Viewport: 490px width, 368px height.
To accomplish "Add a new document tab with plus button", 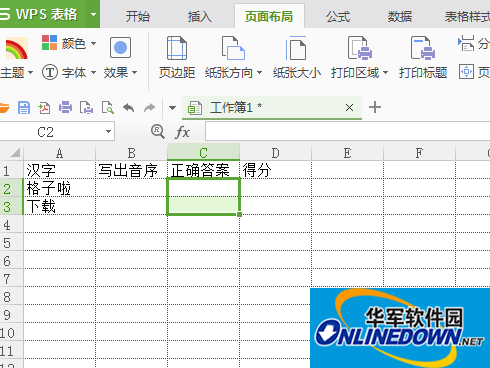I will [x=375, y=107].
